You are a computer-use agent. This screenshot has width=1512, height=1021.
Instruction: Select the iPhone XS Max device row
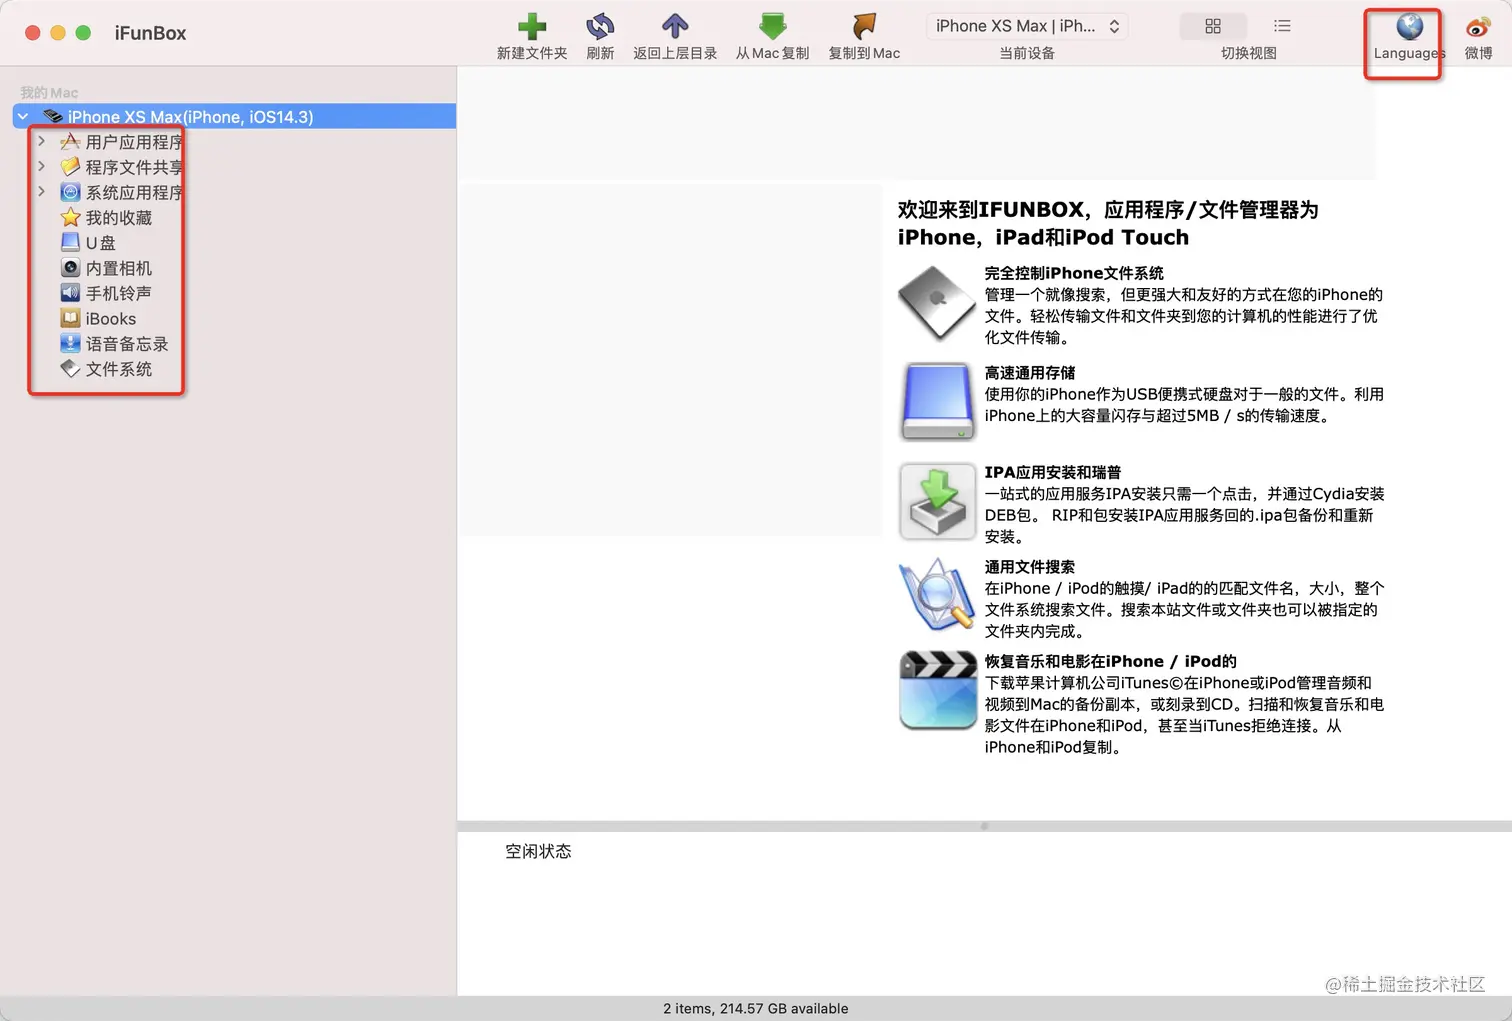coord(235,117)
